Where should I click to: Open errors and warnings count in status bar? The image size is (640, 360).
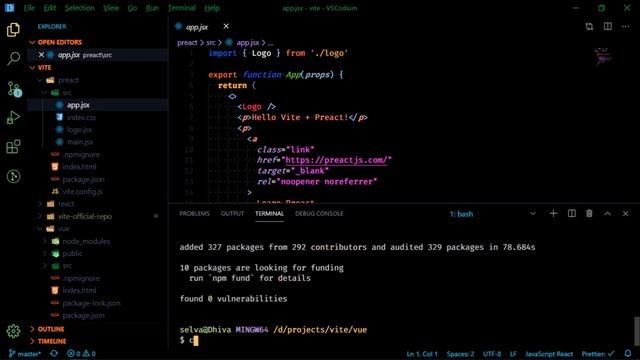pos(81,353)
